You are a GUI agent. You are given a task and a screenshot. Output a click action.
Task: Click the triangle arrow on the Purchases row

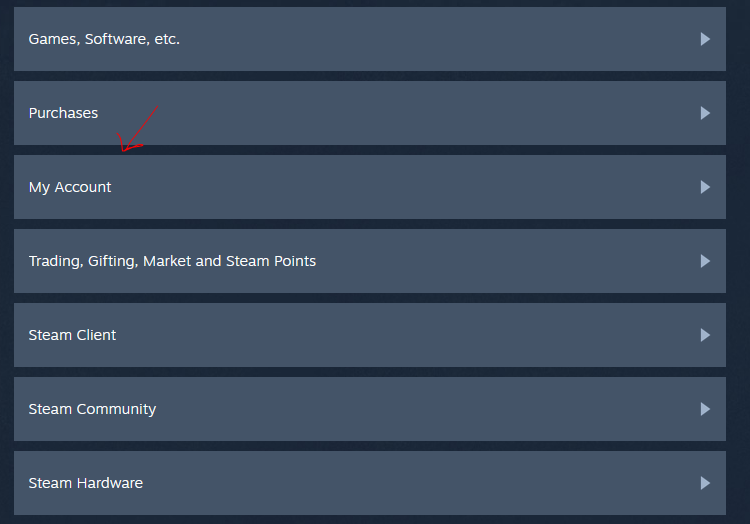(x=705, y=113)
